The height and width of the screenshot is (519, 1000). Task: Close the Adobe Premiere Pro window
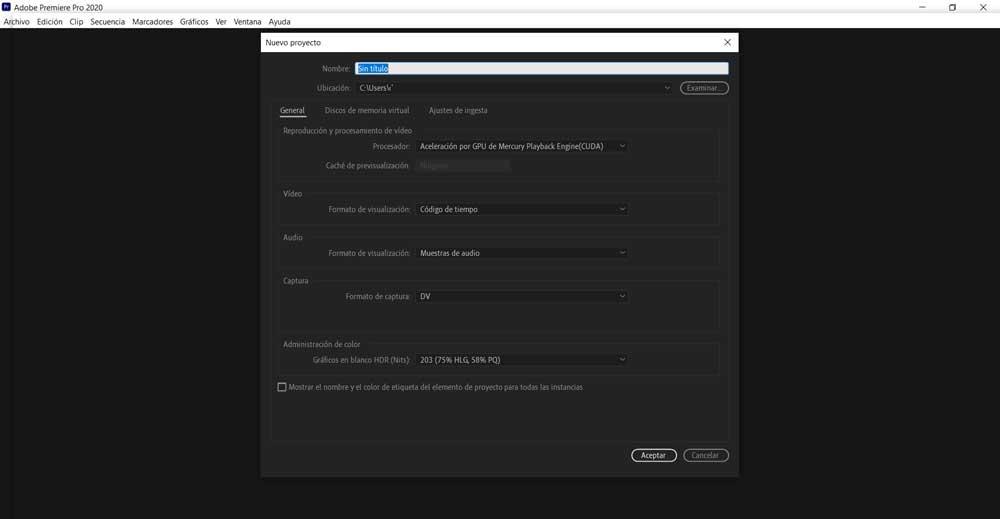[983, 7]
